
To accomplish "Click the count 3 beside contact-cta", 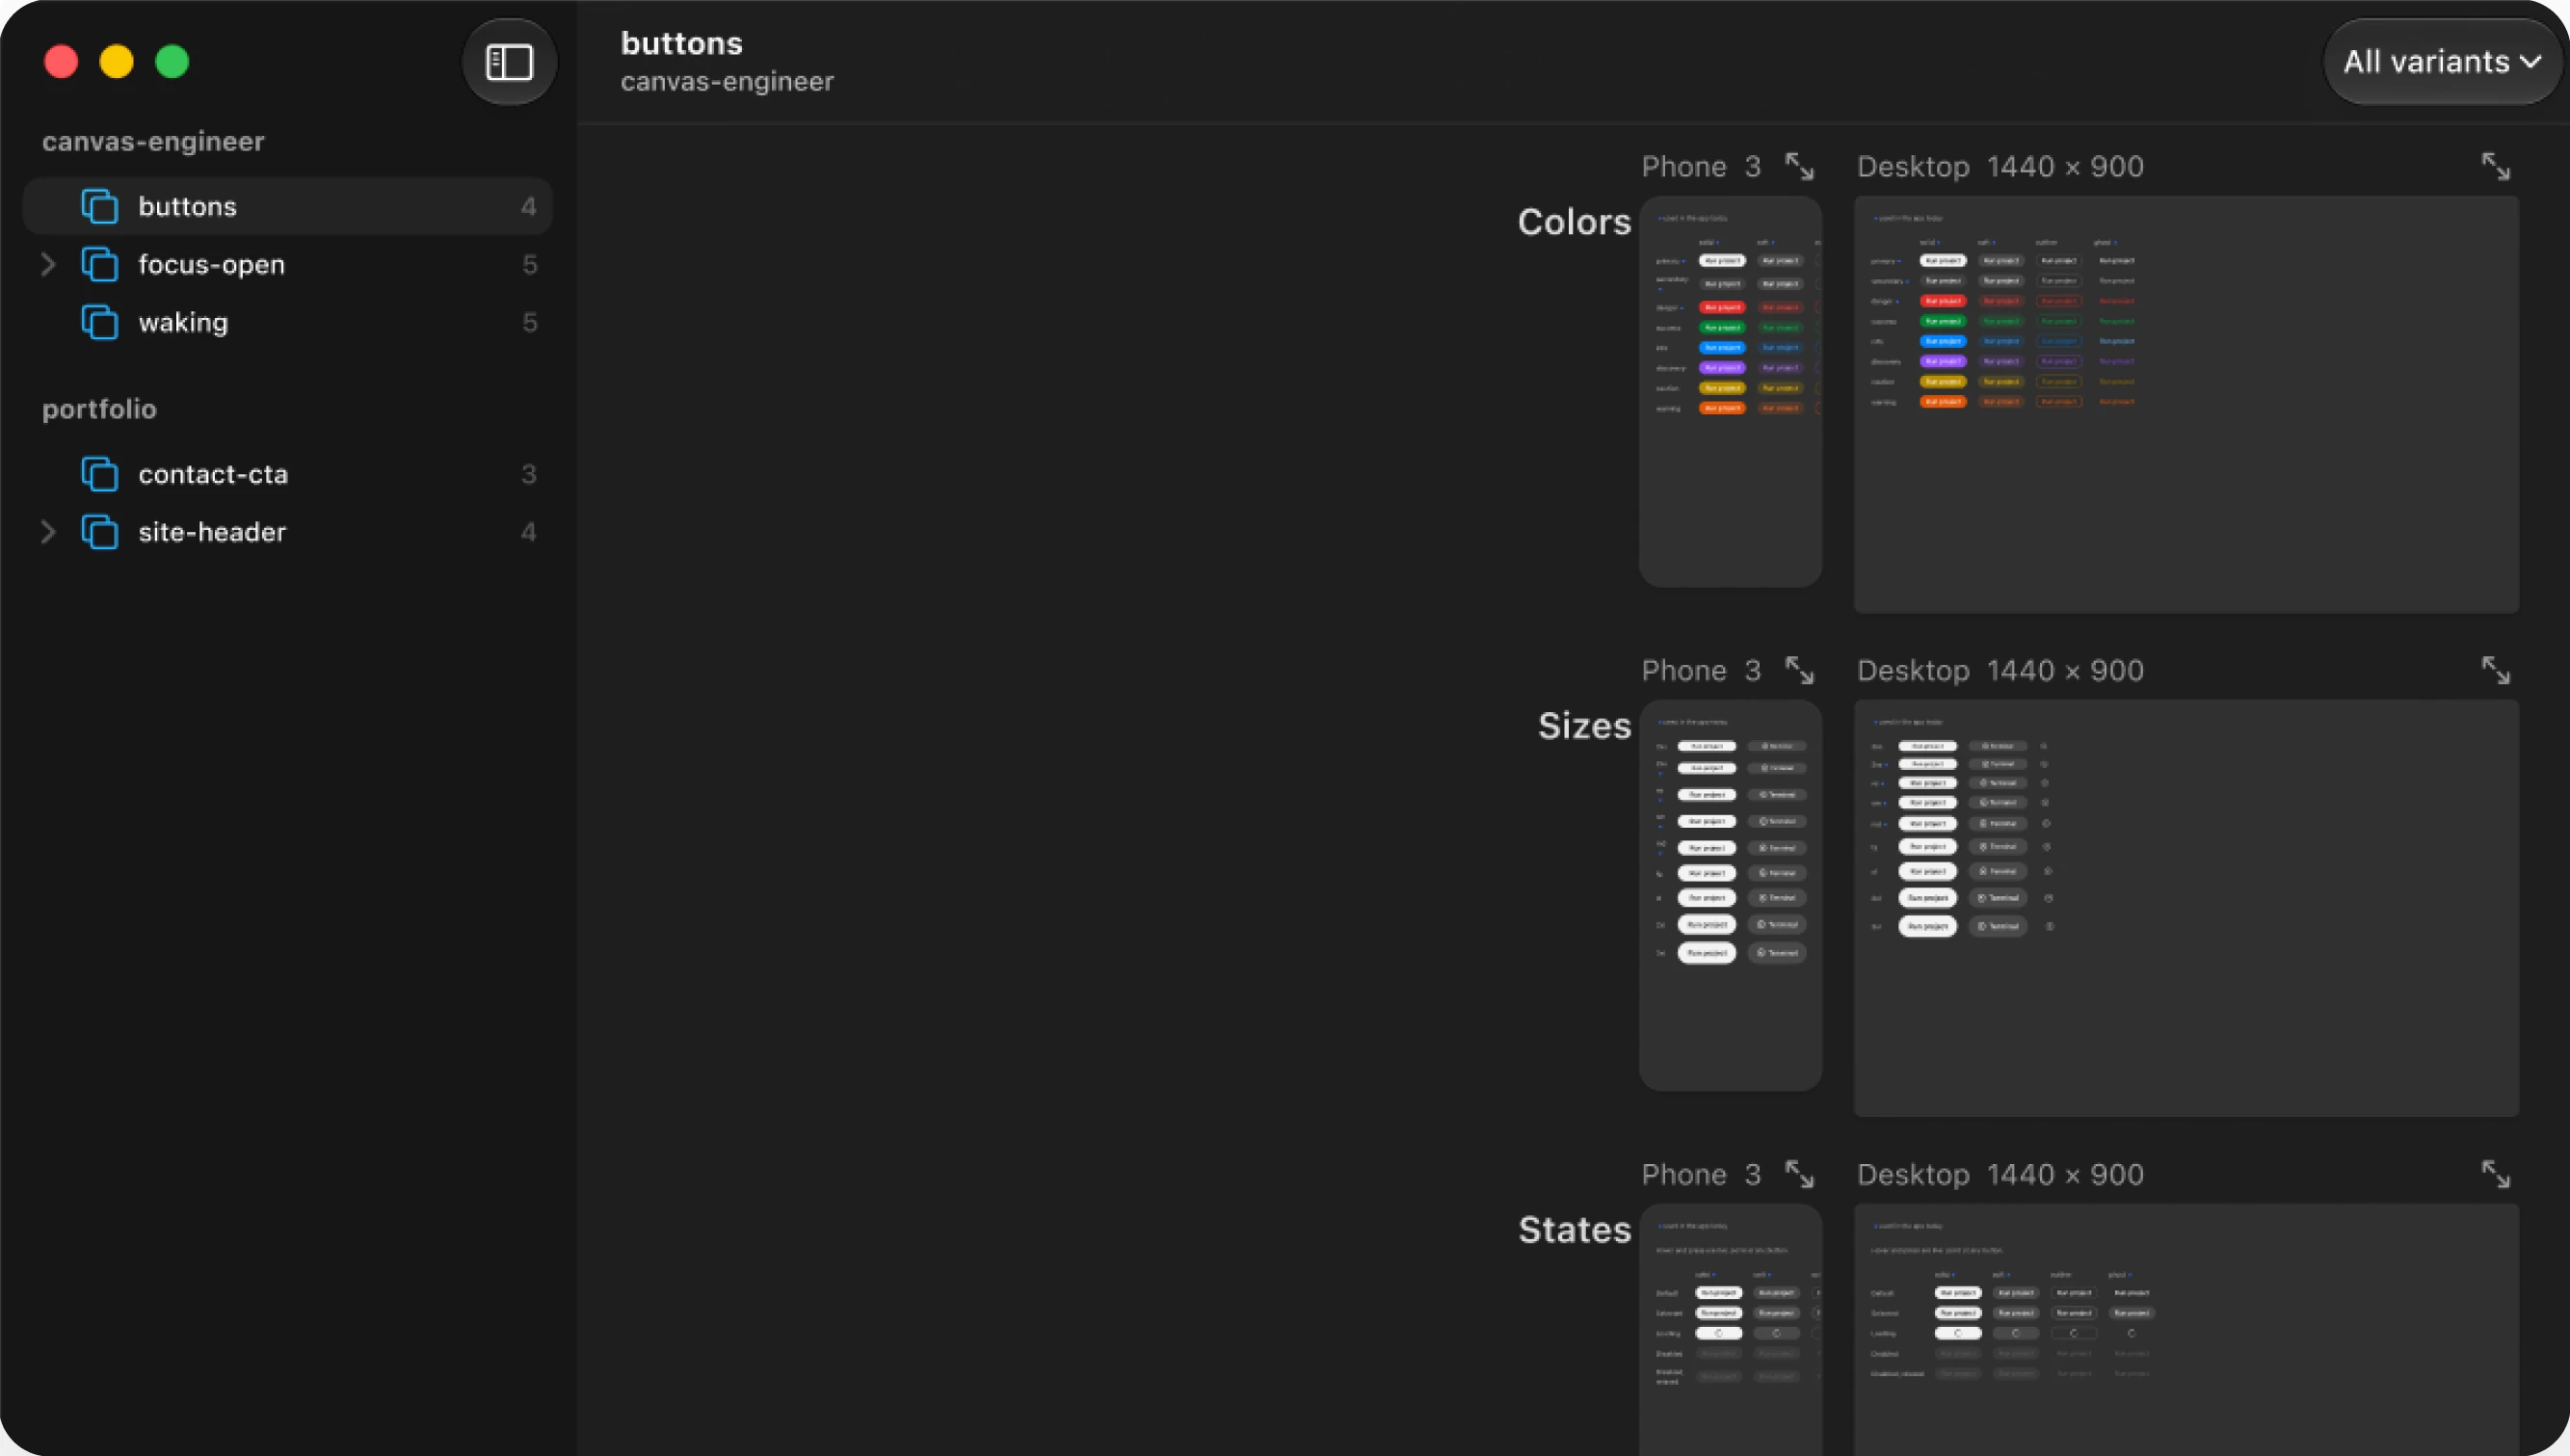I will [x=529, y=474].
